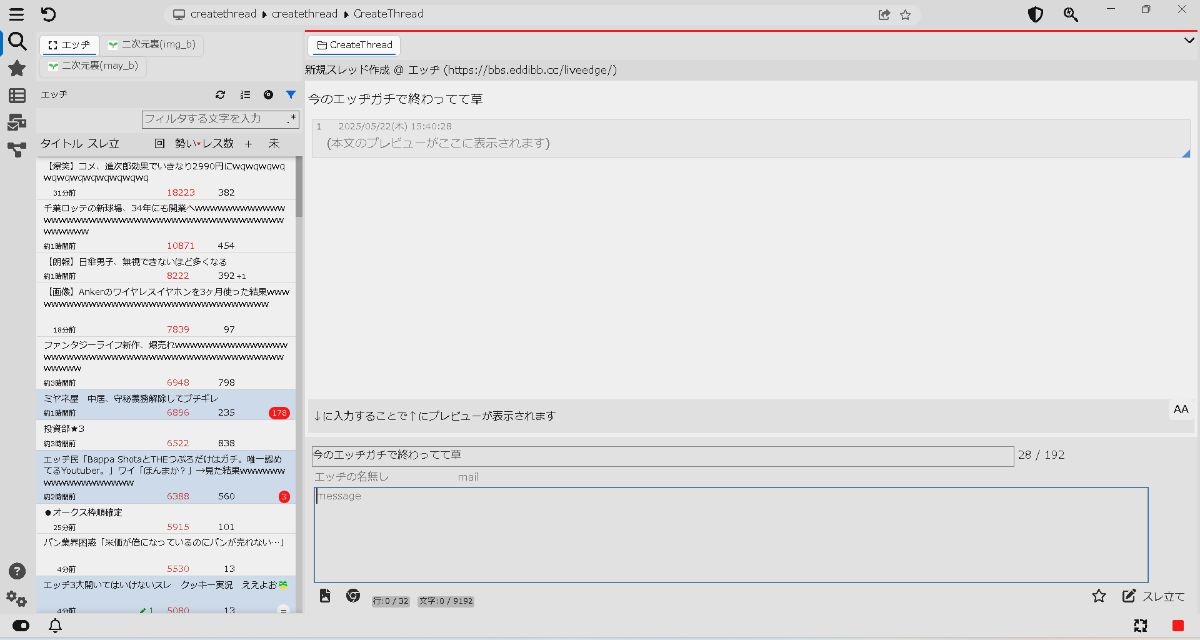Refresh the エッチ thread list
This screenshot has width=1200, height=640.
(x=221, y=95)
